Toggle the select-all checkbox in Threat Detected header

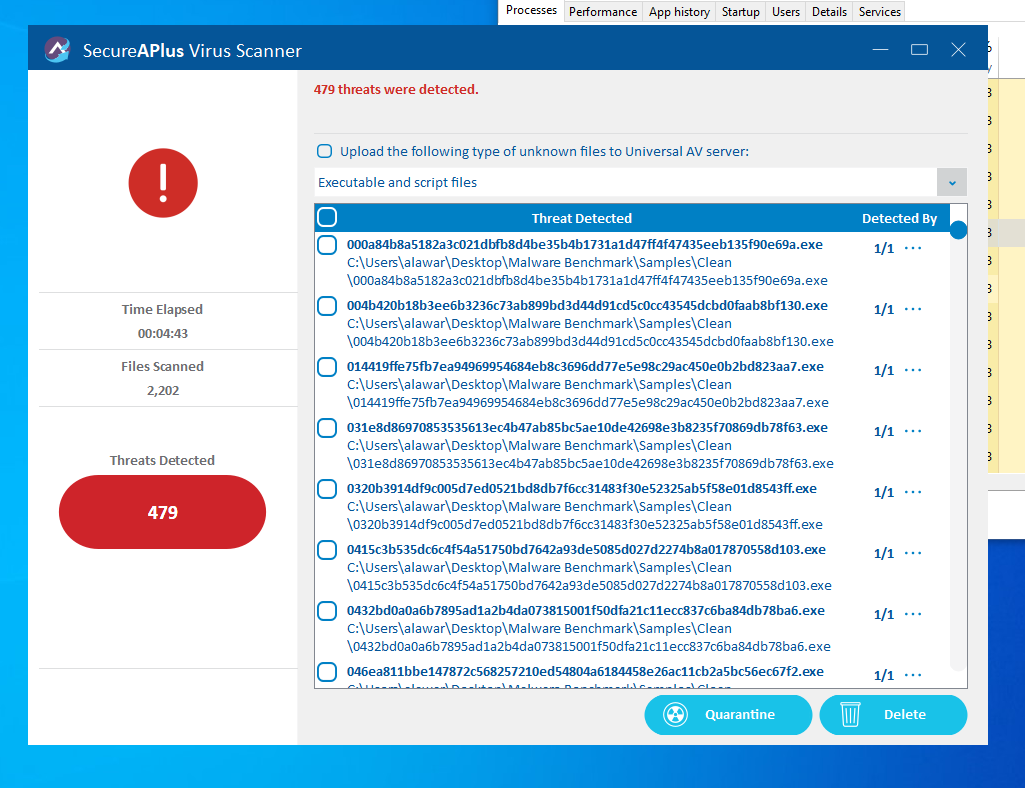(327, 217)
